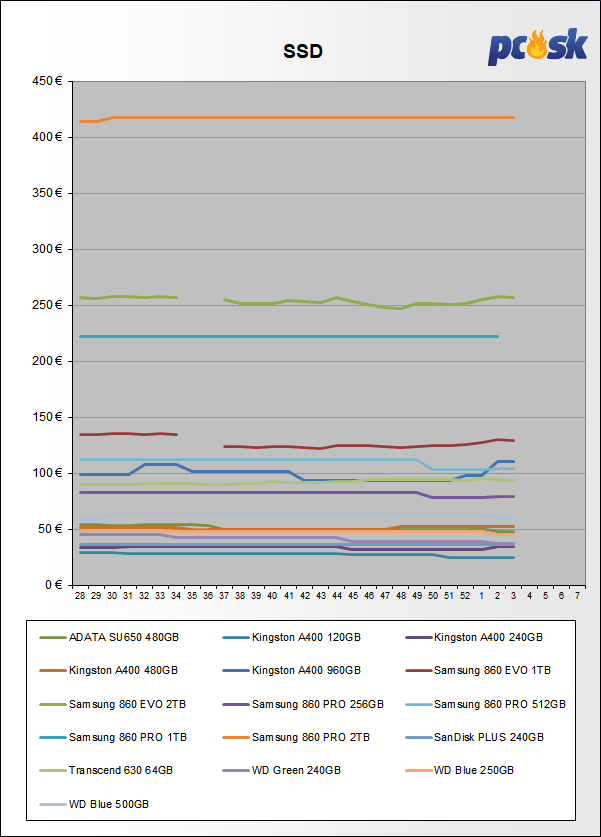601x837 pixels.
Task: Click the Samsung 860 PRO 2TB legend entry
Action: coord(296,737)
